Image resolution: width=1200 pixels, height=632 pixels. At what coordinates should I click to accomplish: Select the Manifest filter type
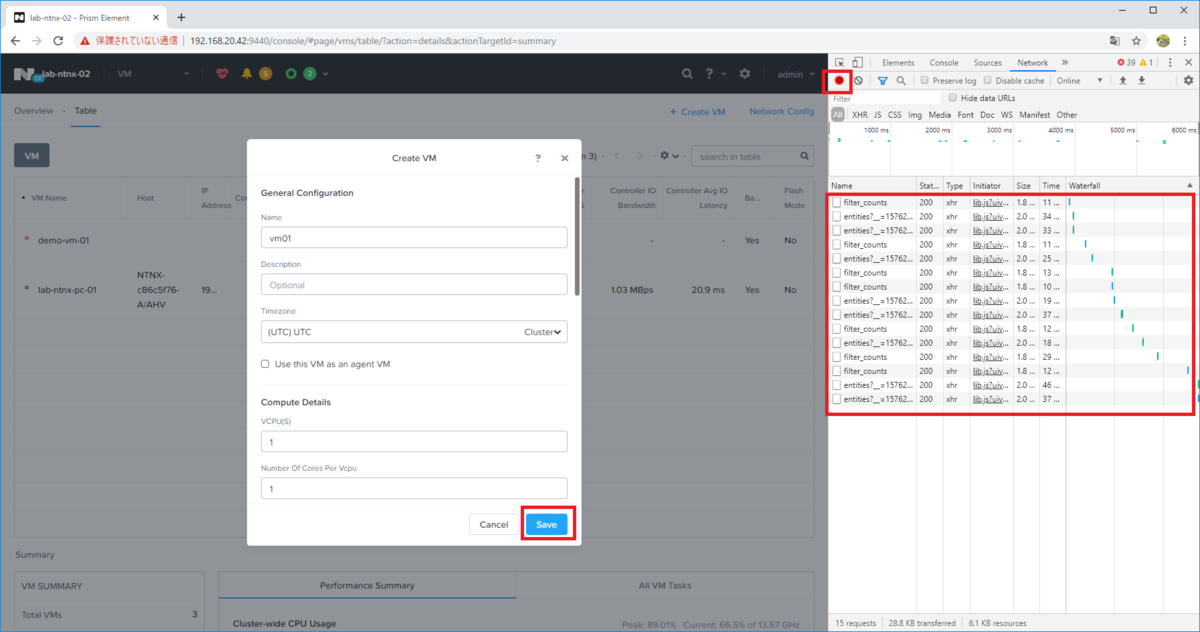click(x=1035, y=115)
